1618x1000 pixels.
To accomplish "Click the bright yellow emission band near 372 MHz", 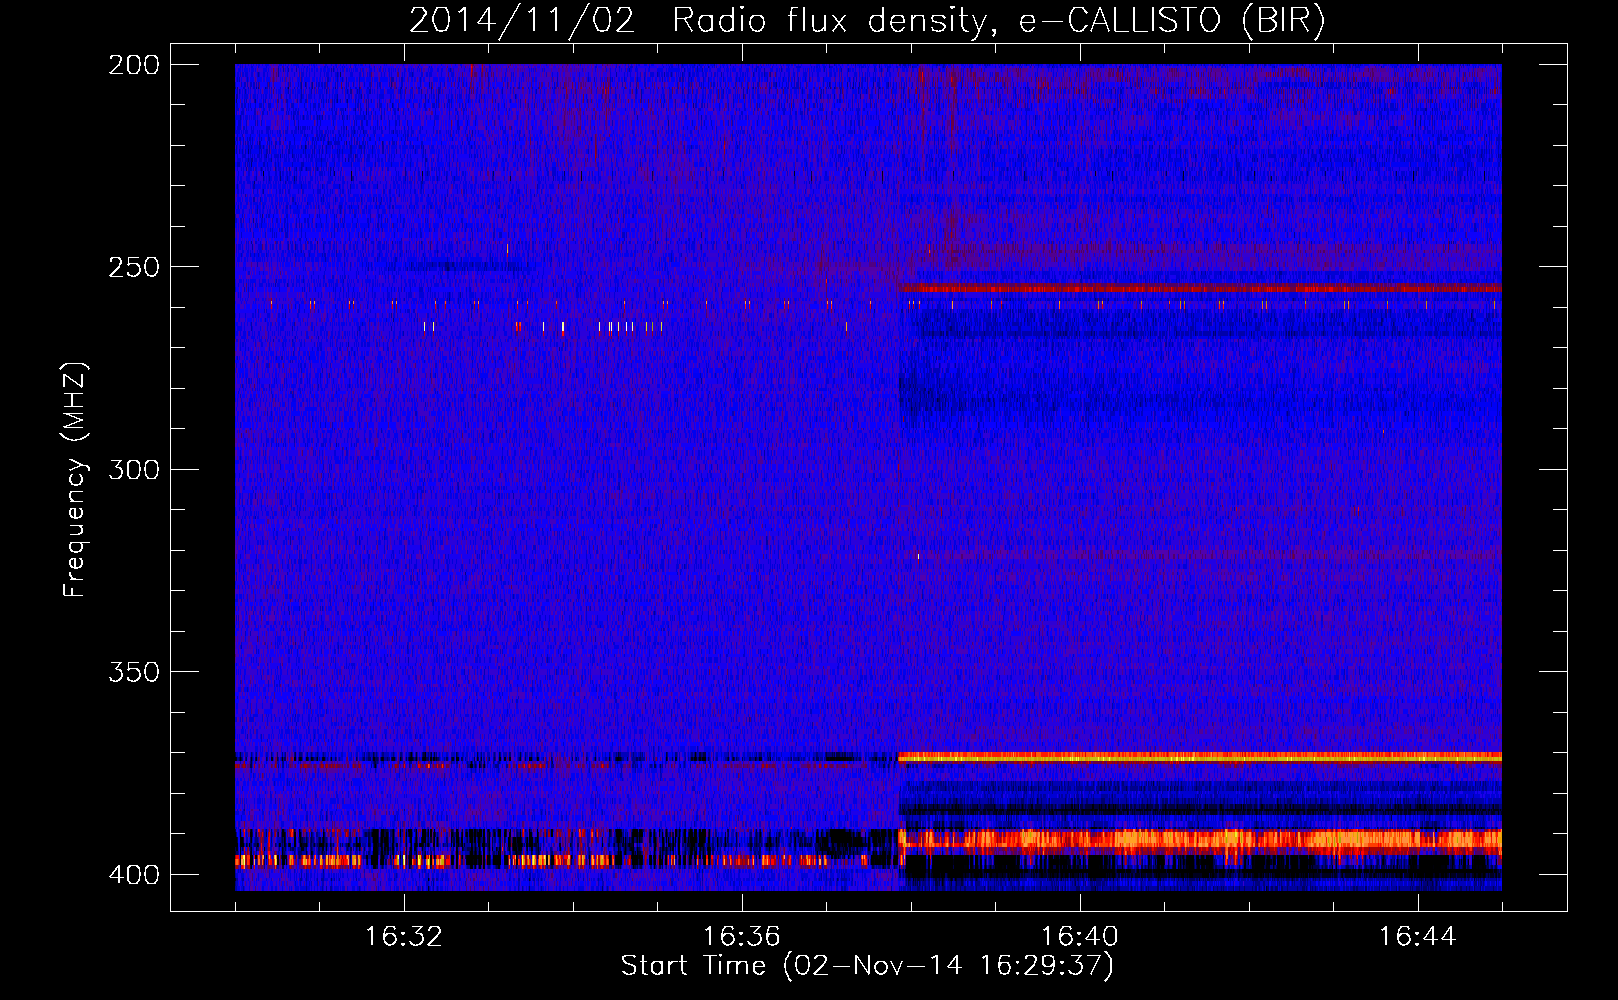I will [1200, 757].
